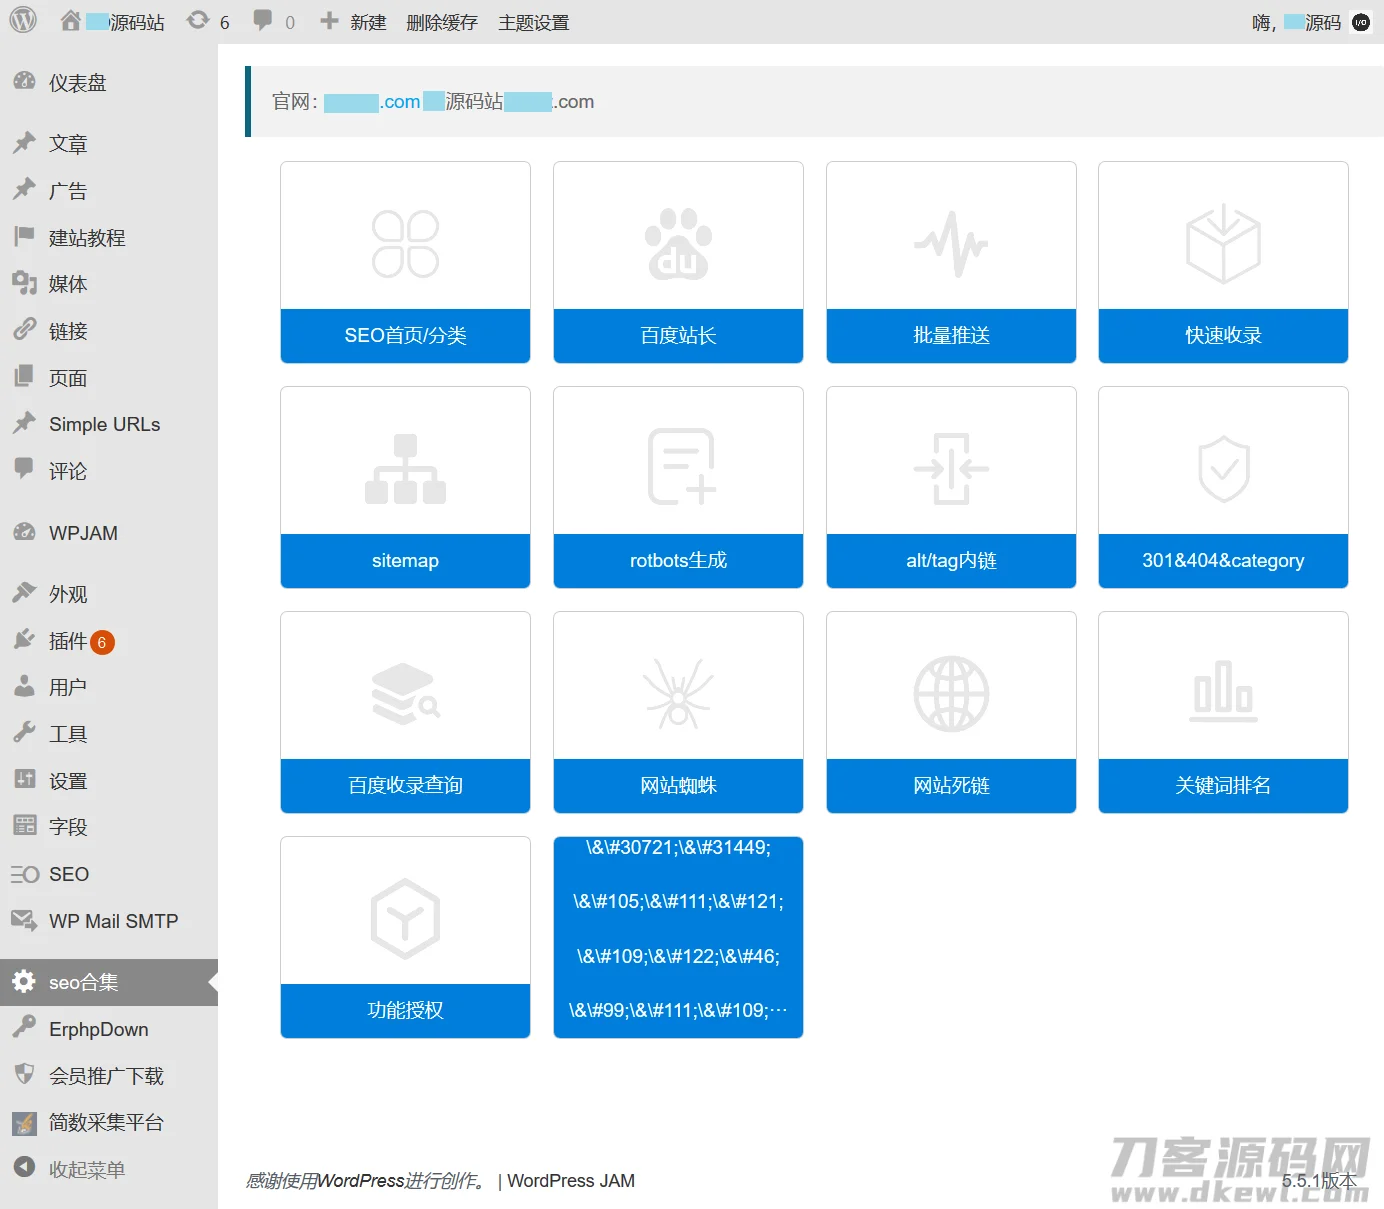Image resolution: width=1384 pixels, height=1209 pixels.
Task: Open the rotbots生成 tool
Action: [x=677, y=561]
